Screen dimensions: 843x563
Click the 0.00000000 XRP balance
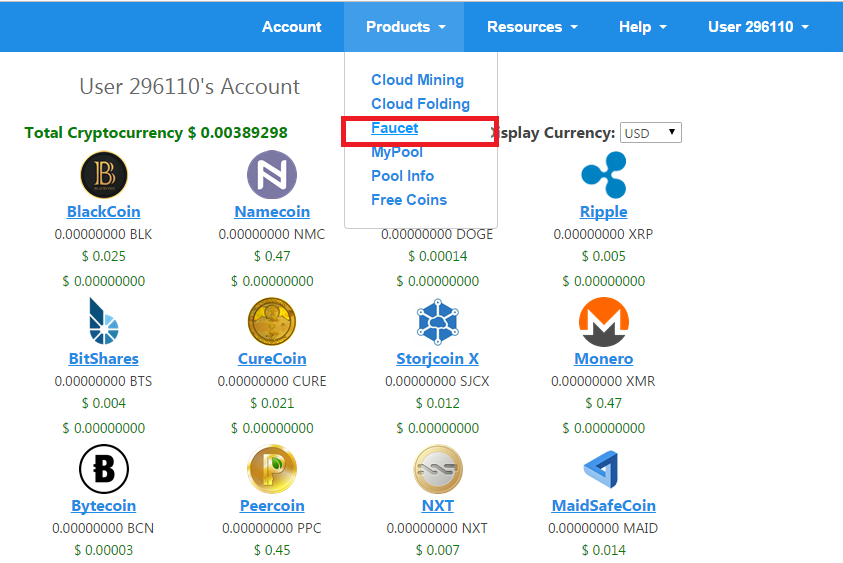(603, 234)
